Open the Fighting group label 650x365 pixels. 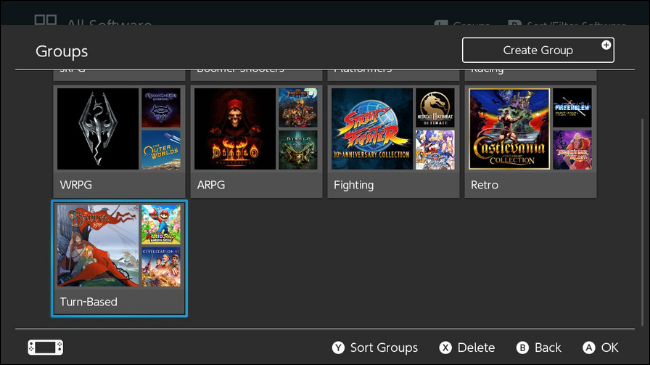tap(354, 185)
